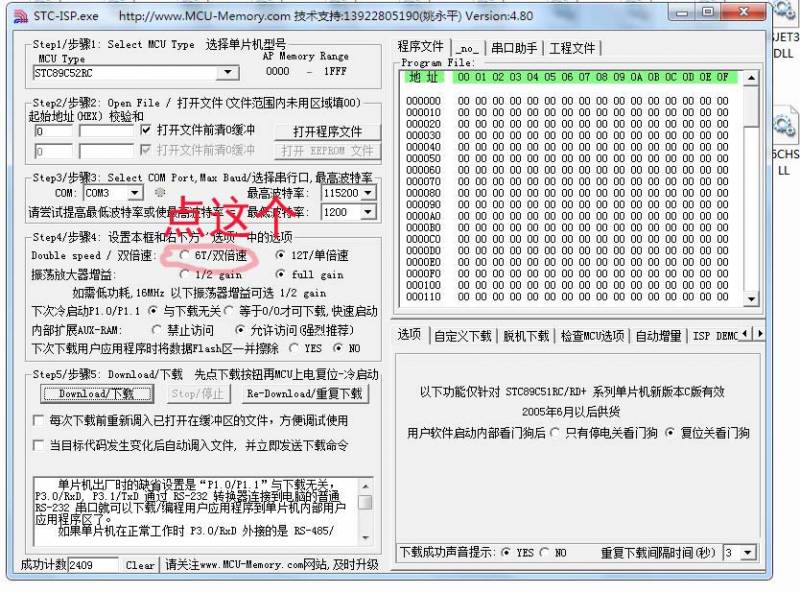The width and height of the screenshot is (800, 593).
Task: Select the 6T/双倍速 double speed option
Action: (184, 256)
